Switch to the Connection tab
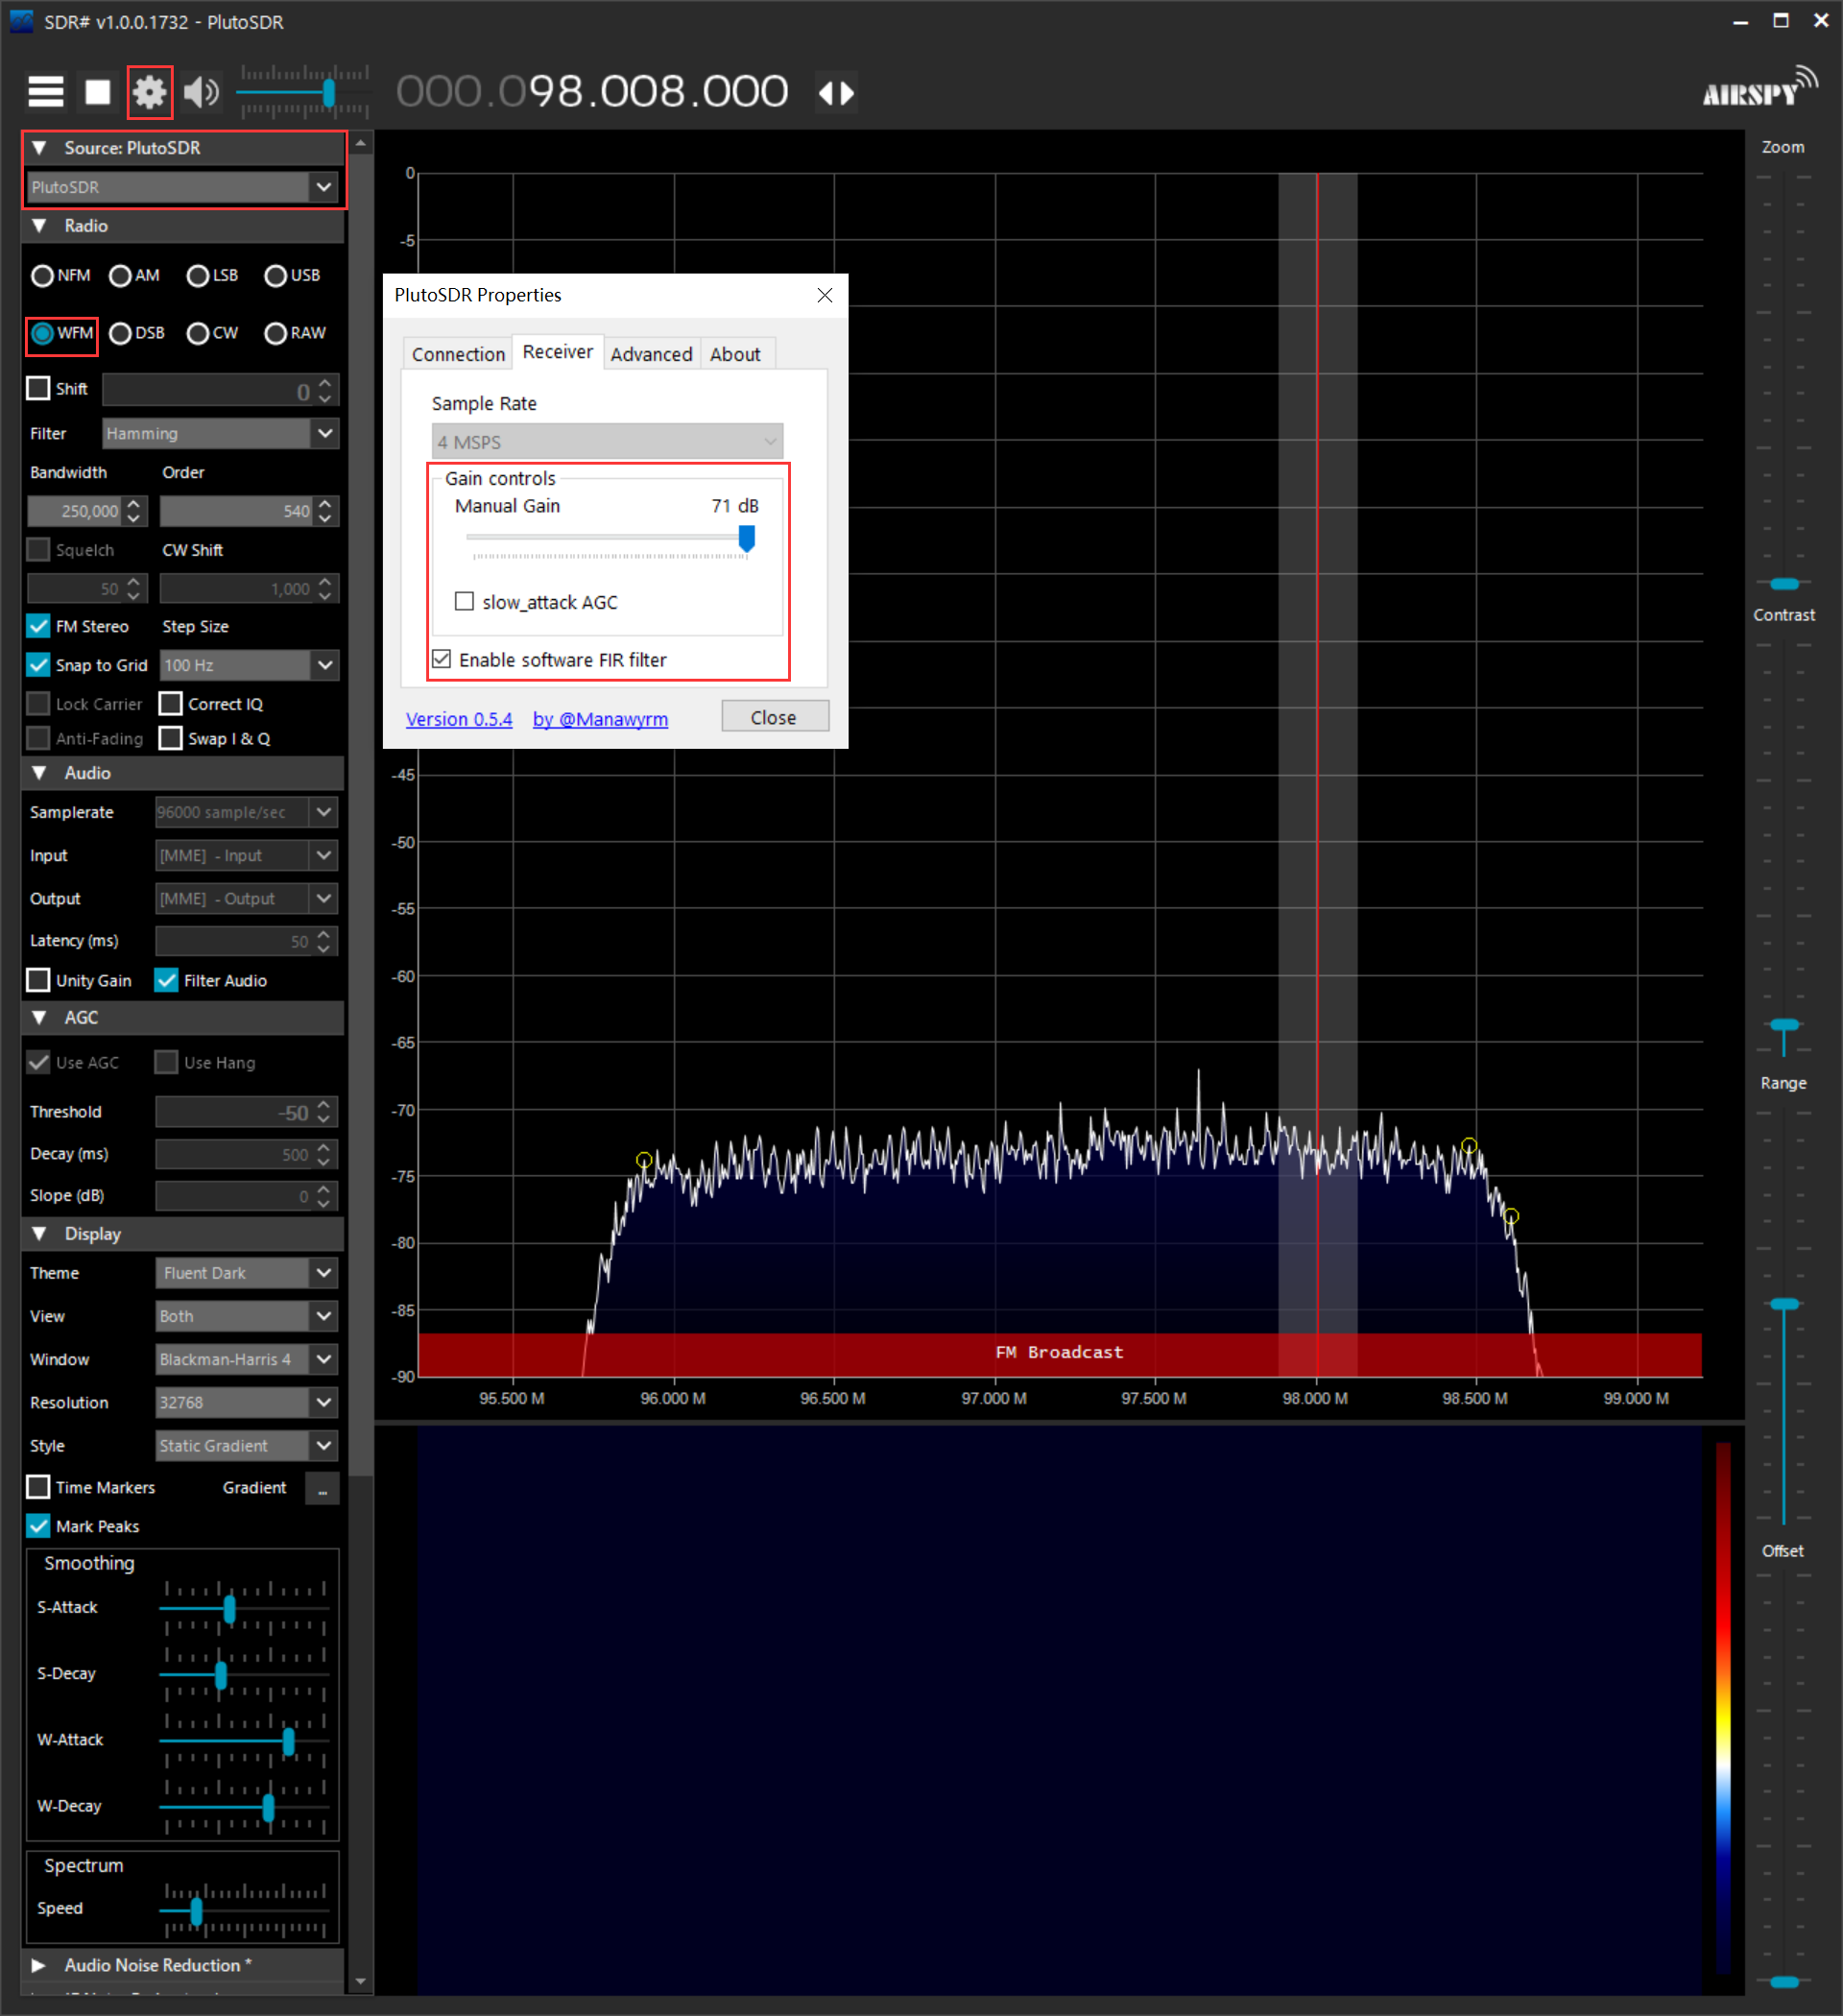 (x=458, y=354)
